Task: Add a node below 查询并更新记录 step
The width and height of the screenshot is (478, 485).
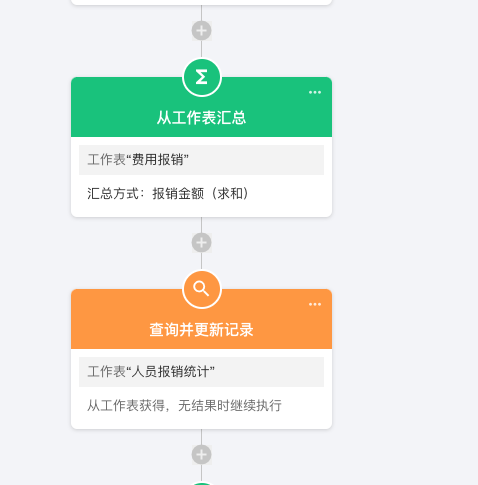Action: [x=201, y=455]
